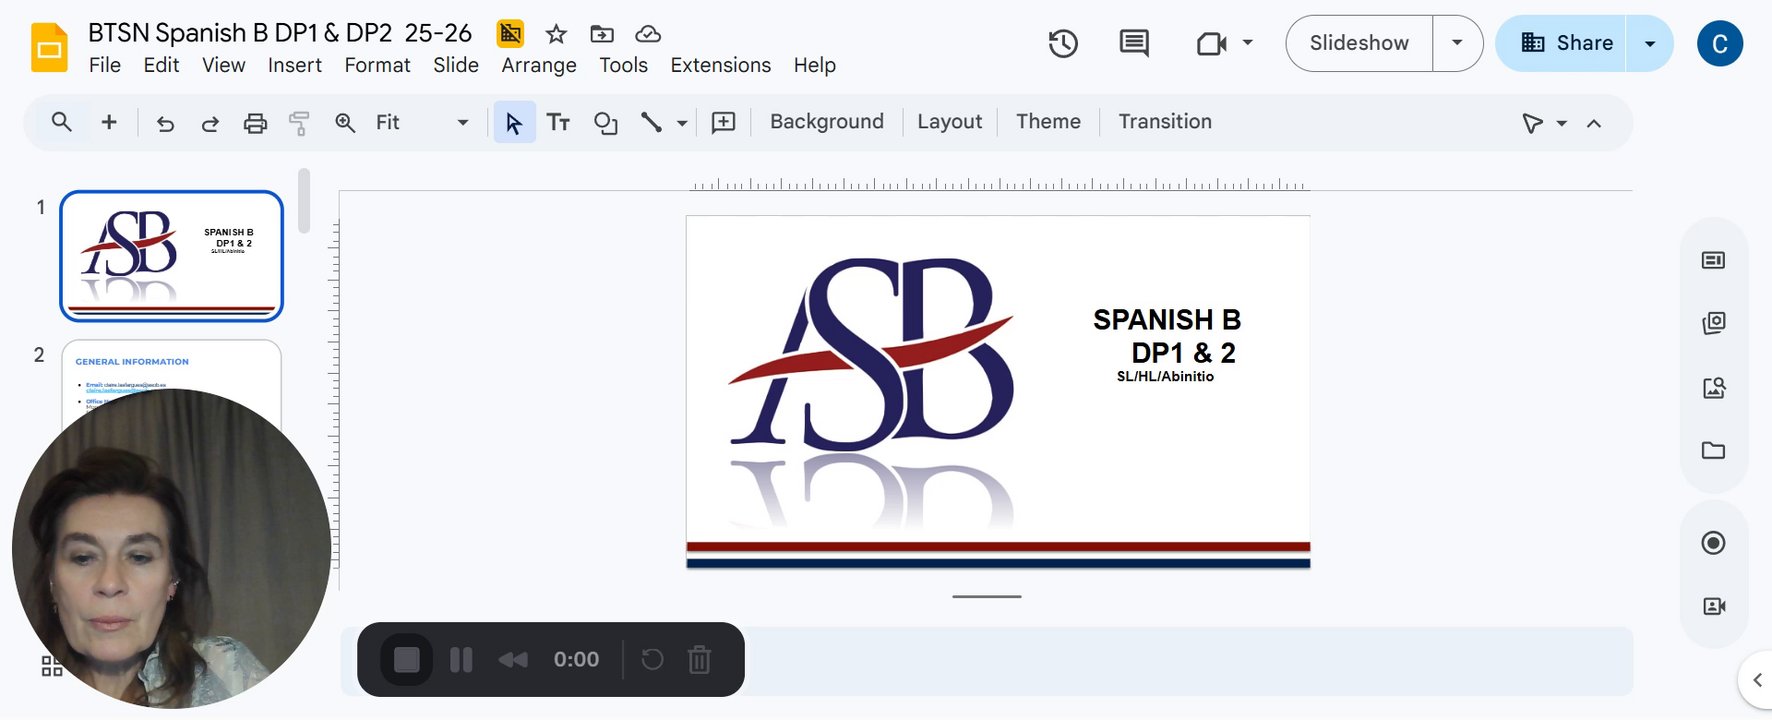Print the presentation
Screen dimensions: 1772x720
[255, 123]
